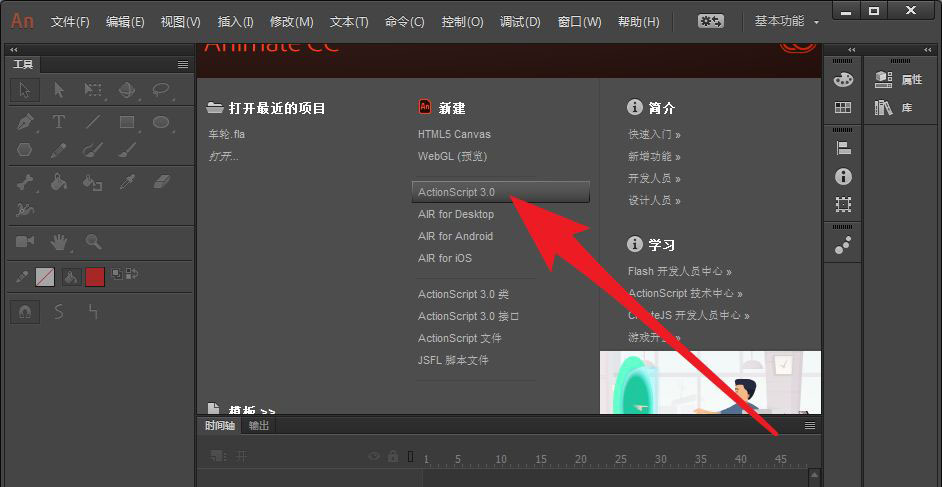Select the 3D Rotation tool
The height and width of the screenshot is (487, 942).
pyautogui.click(x=127, y=90)
